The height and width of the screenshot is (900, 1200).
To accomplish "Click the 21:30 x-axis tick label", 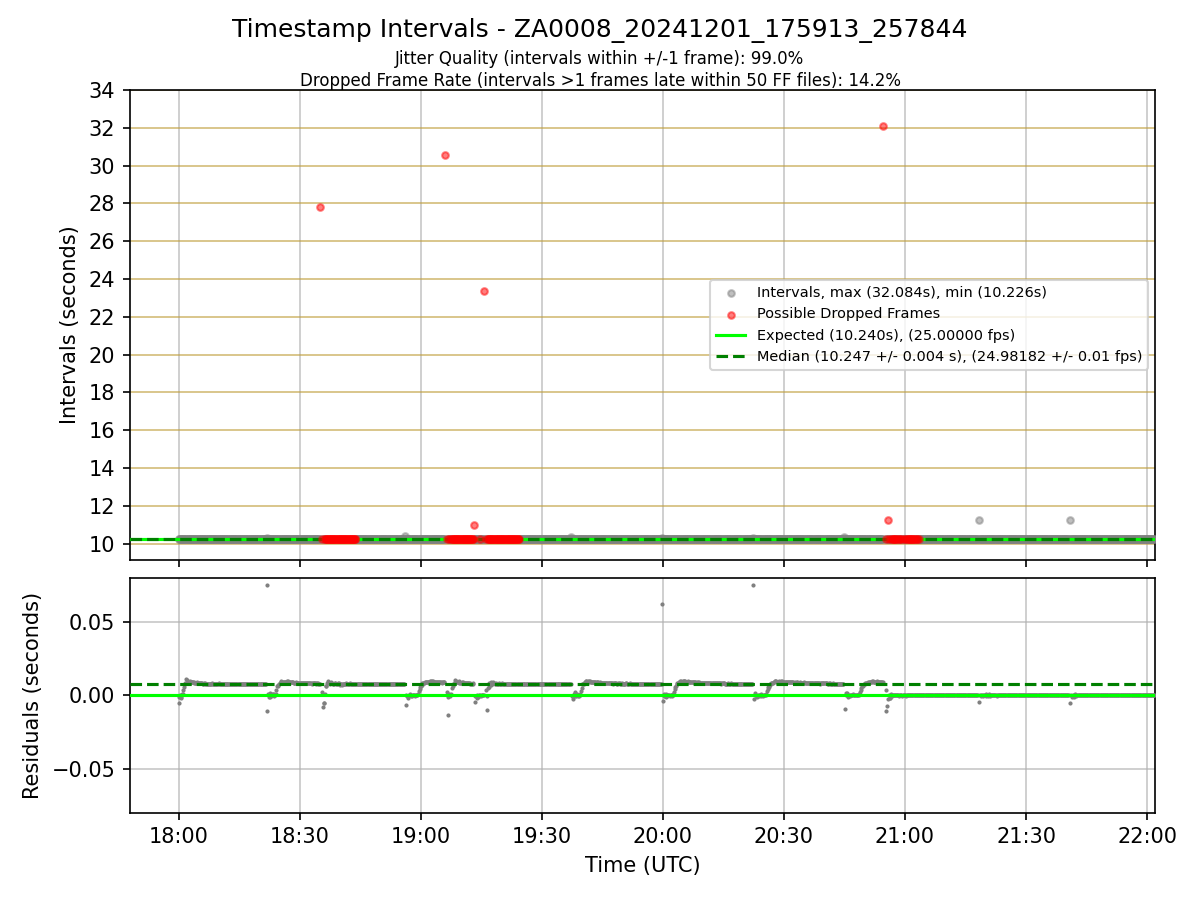I will 1026,835.
